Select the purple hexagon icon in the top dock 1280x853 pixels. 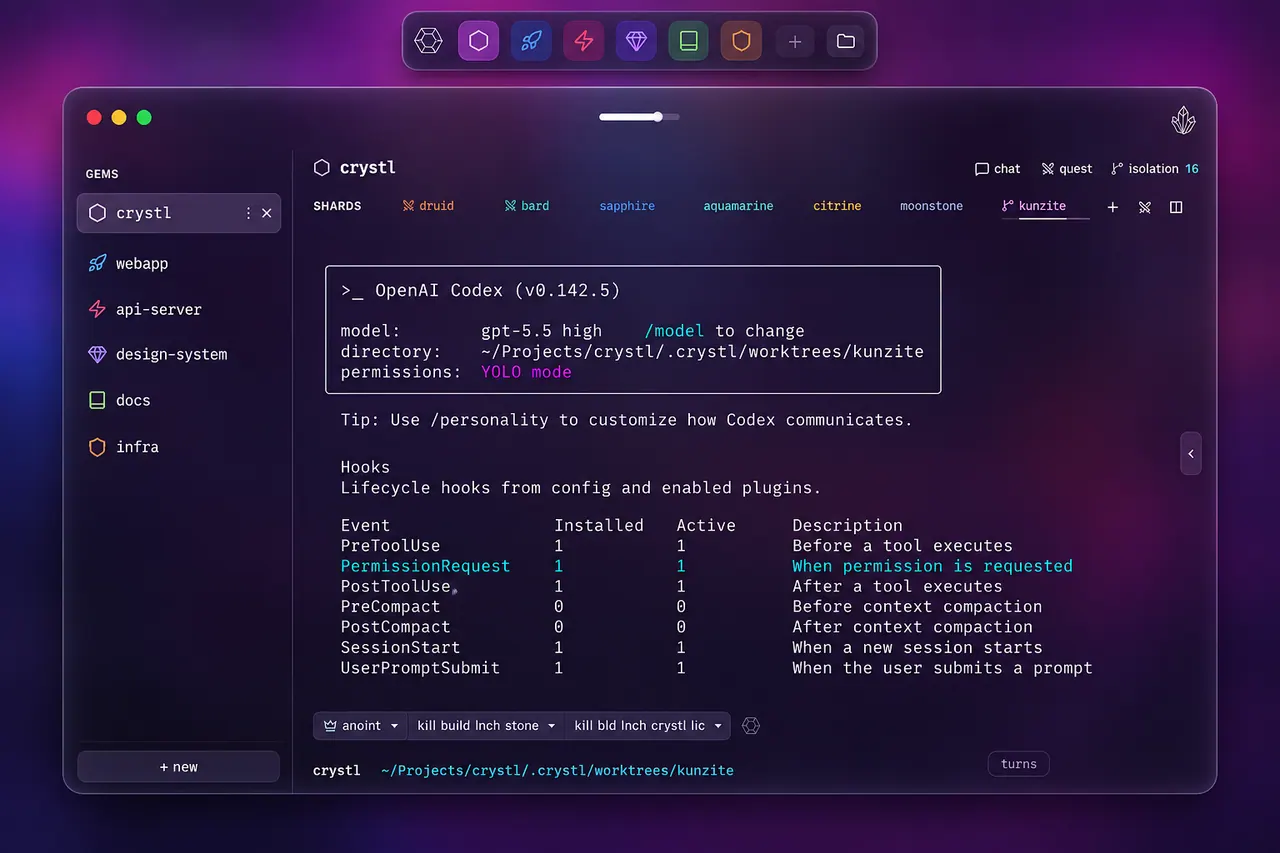[479, 41]
